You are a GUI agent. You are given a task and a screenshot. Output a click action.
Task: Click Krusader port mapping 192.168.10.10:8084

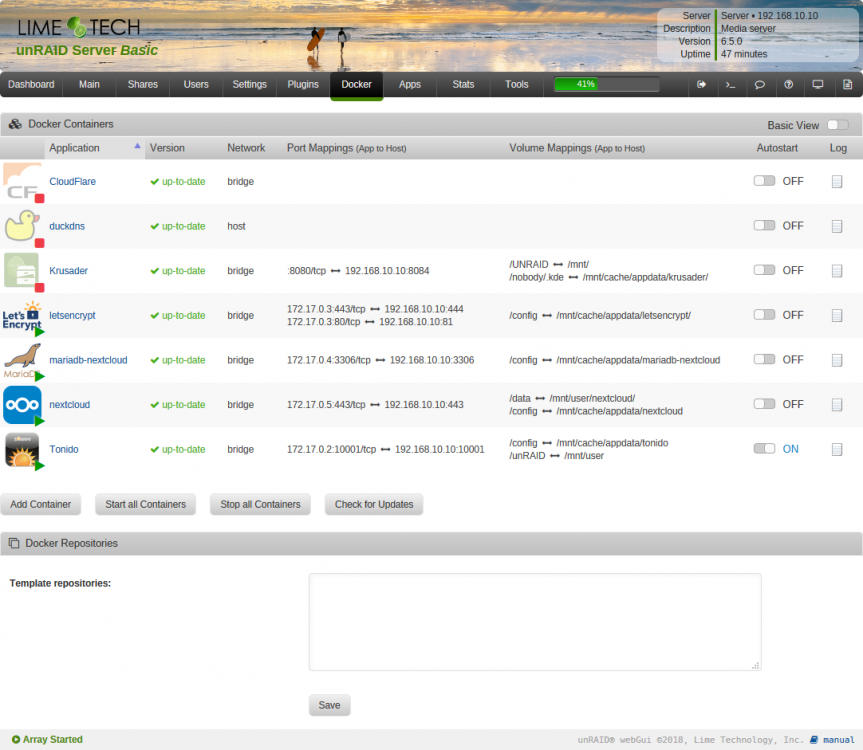click(387, 271)
